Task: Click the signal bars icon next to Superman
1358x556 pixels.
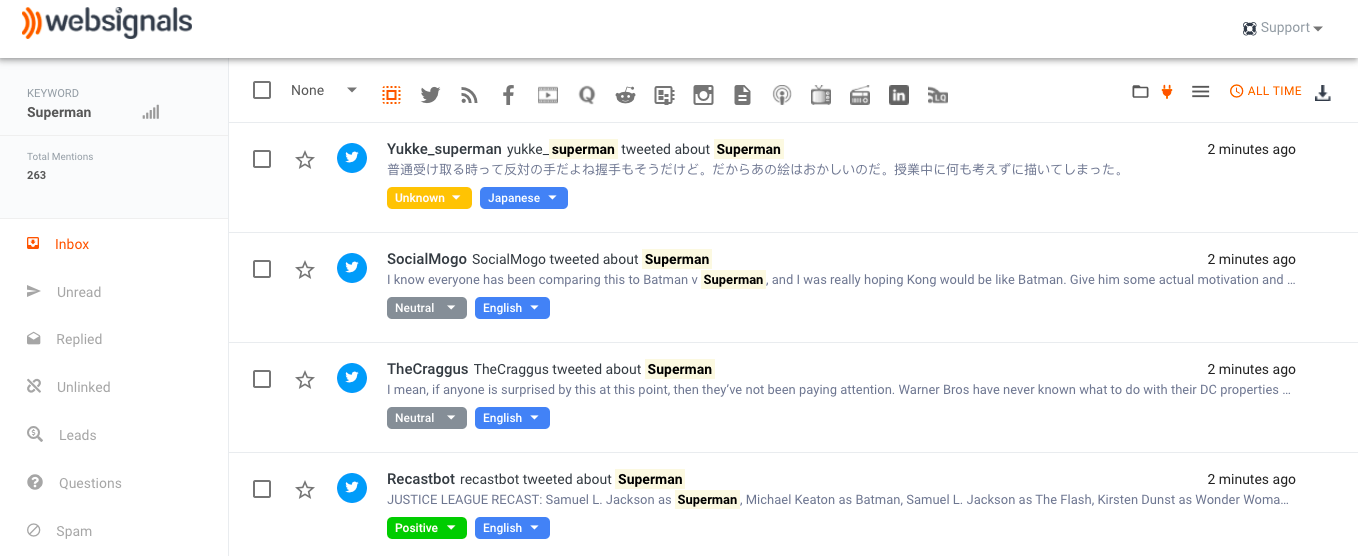Action: click(151, 112)
